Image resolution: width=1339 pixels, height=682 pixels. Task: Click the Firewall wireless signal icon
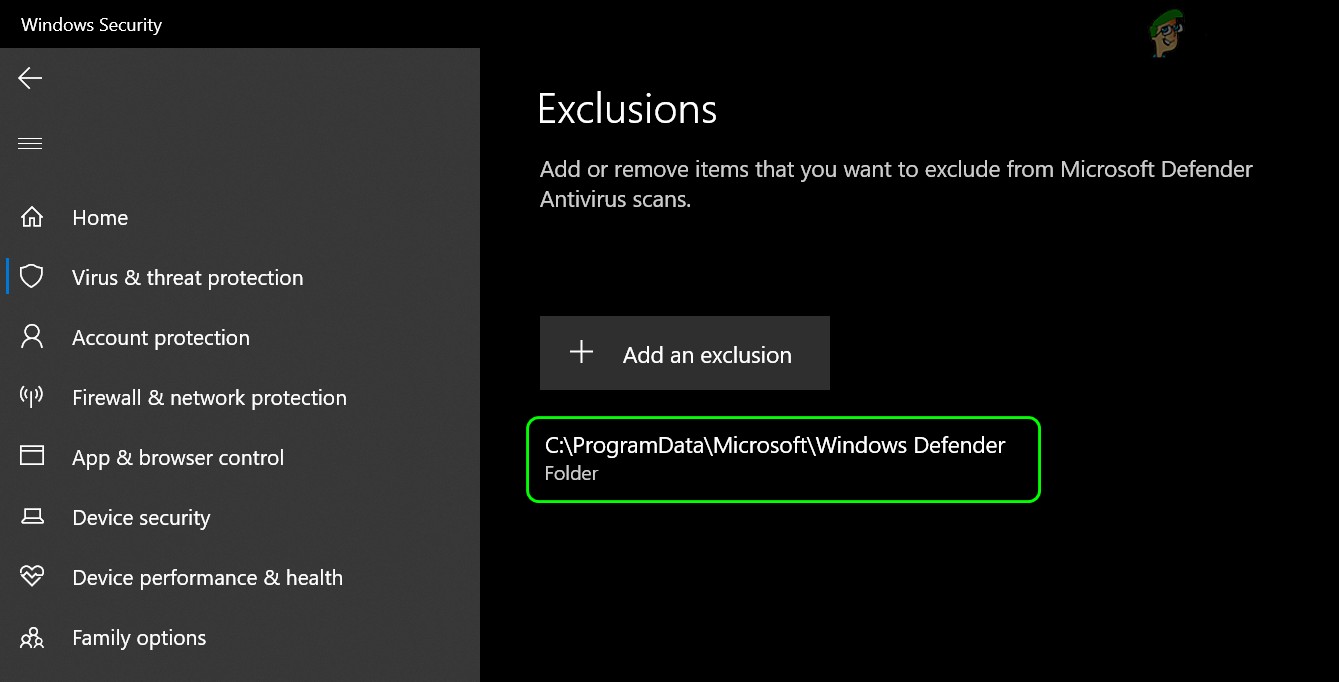(x=32, y=397)
